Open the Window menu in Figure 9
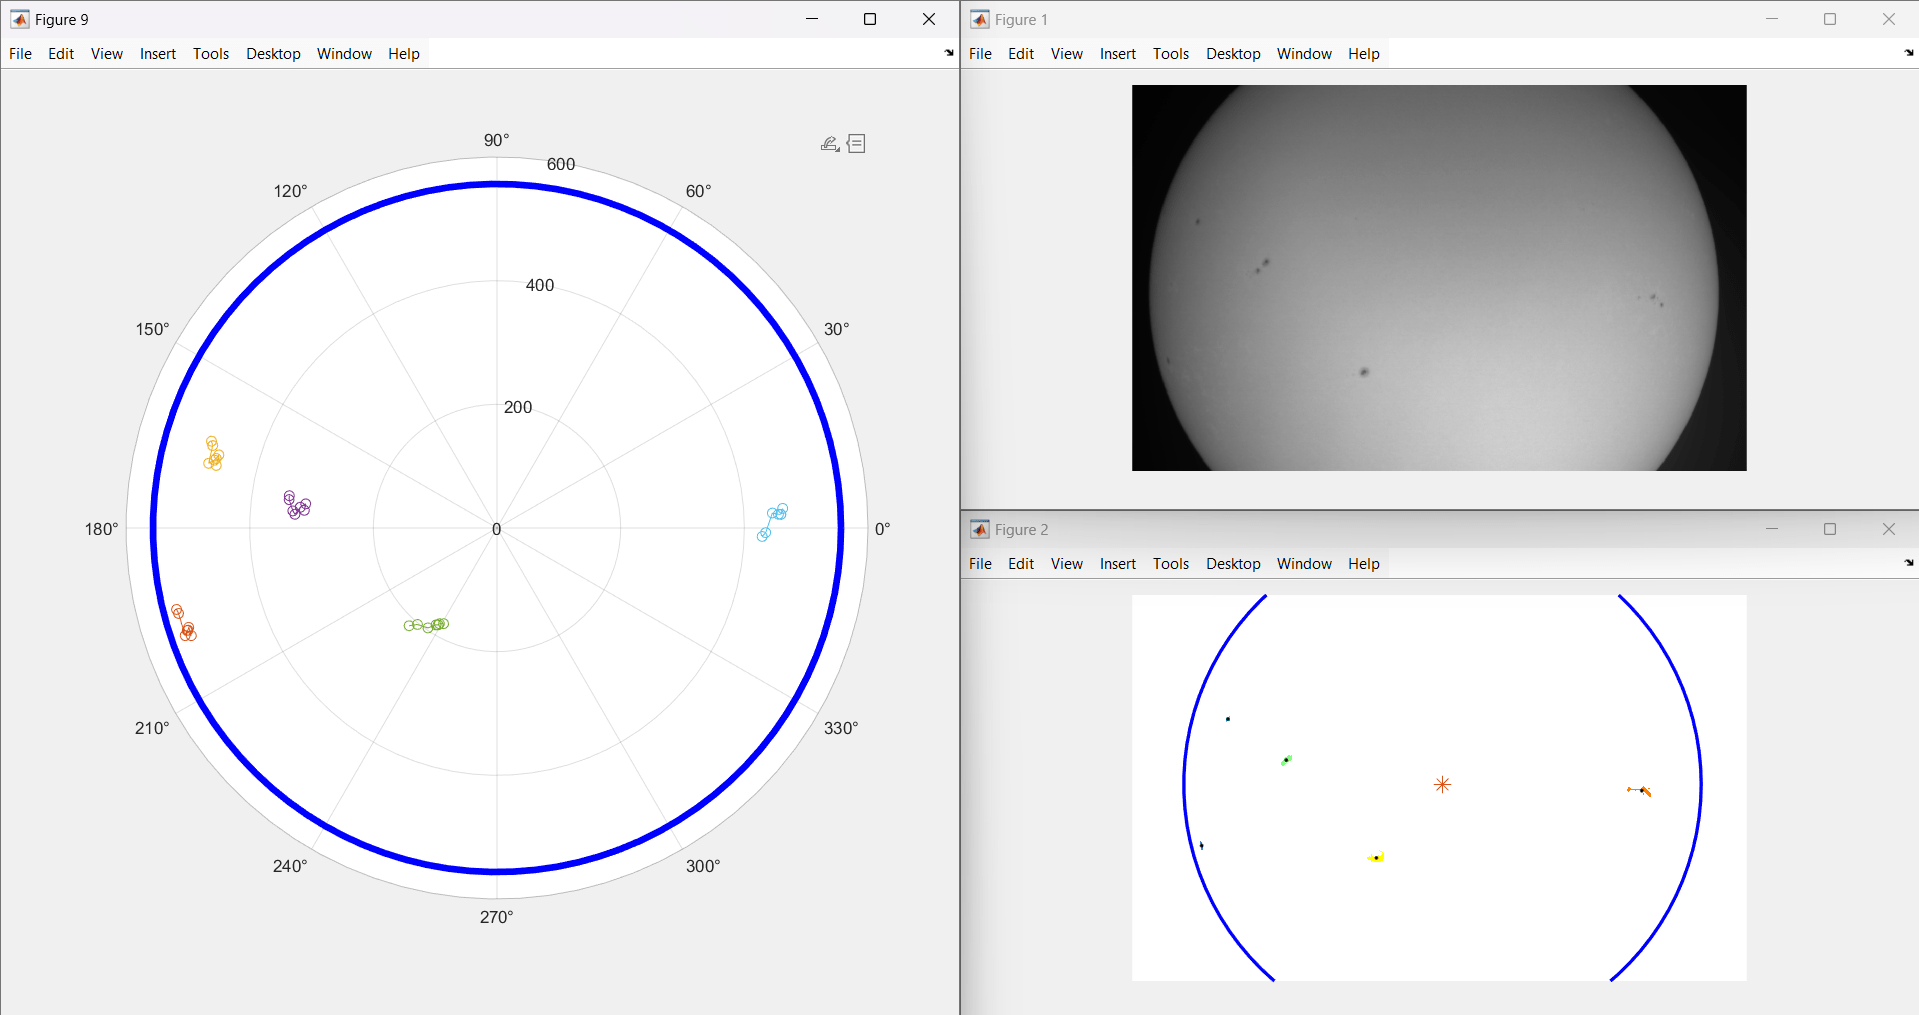Screen dimensions: 1919x1015 click(344, 54)
